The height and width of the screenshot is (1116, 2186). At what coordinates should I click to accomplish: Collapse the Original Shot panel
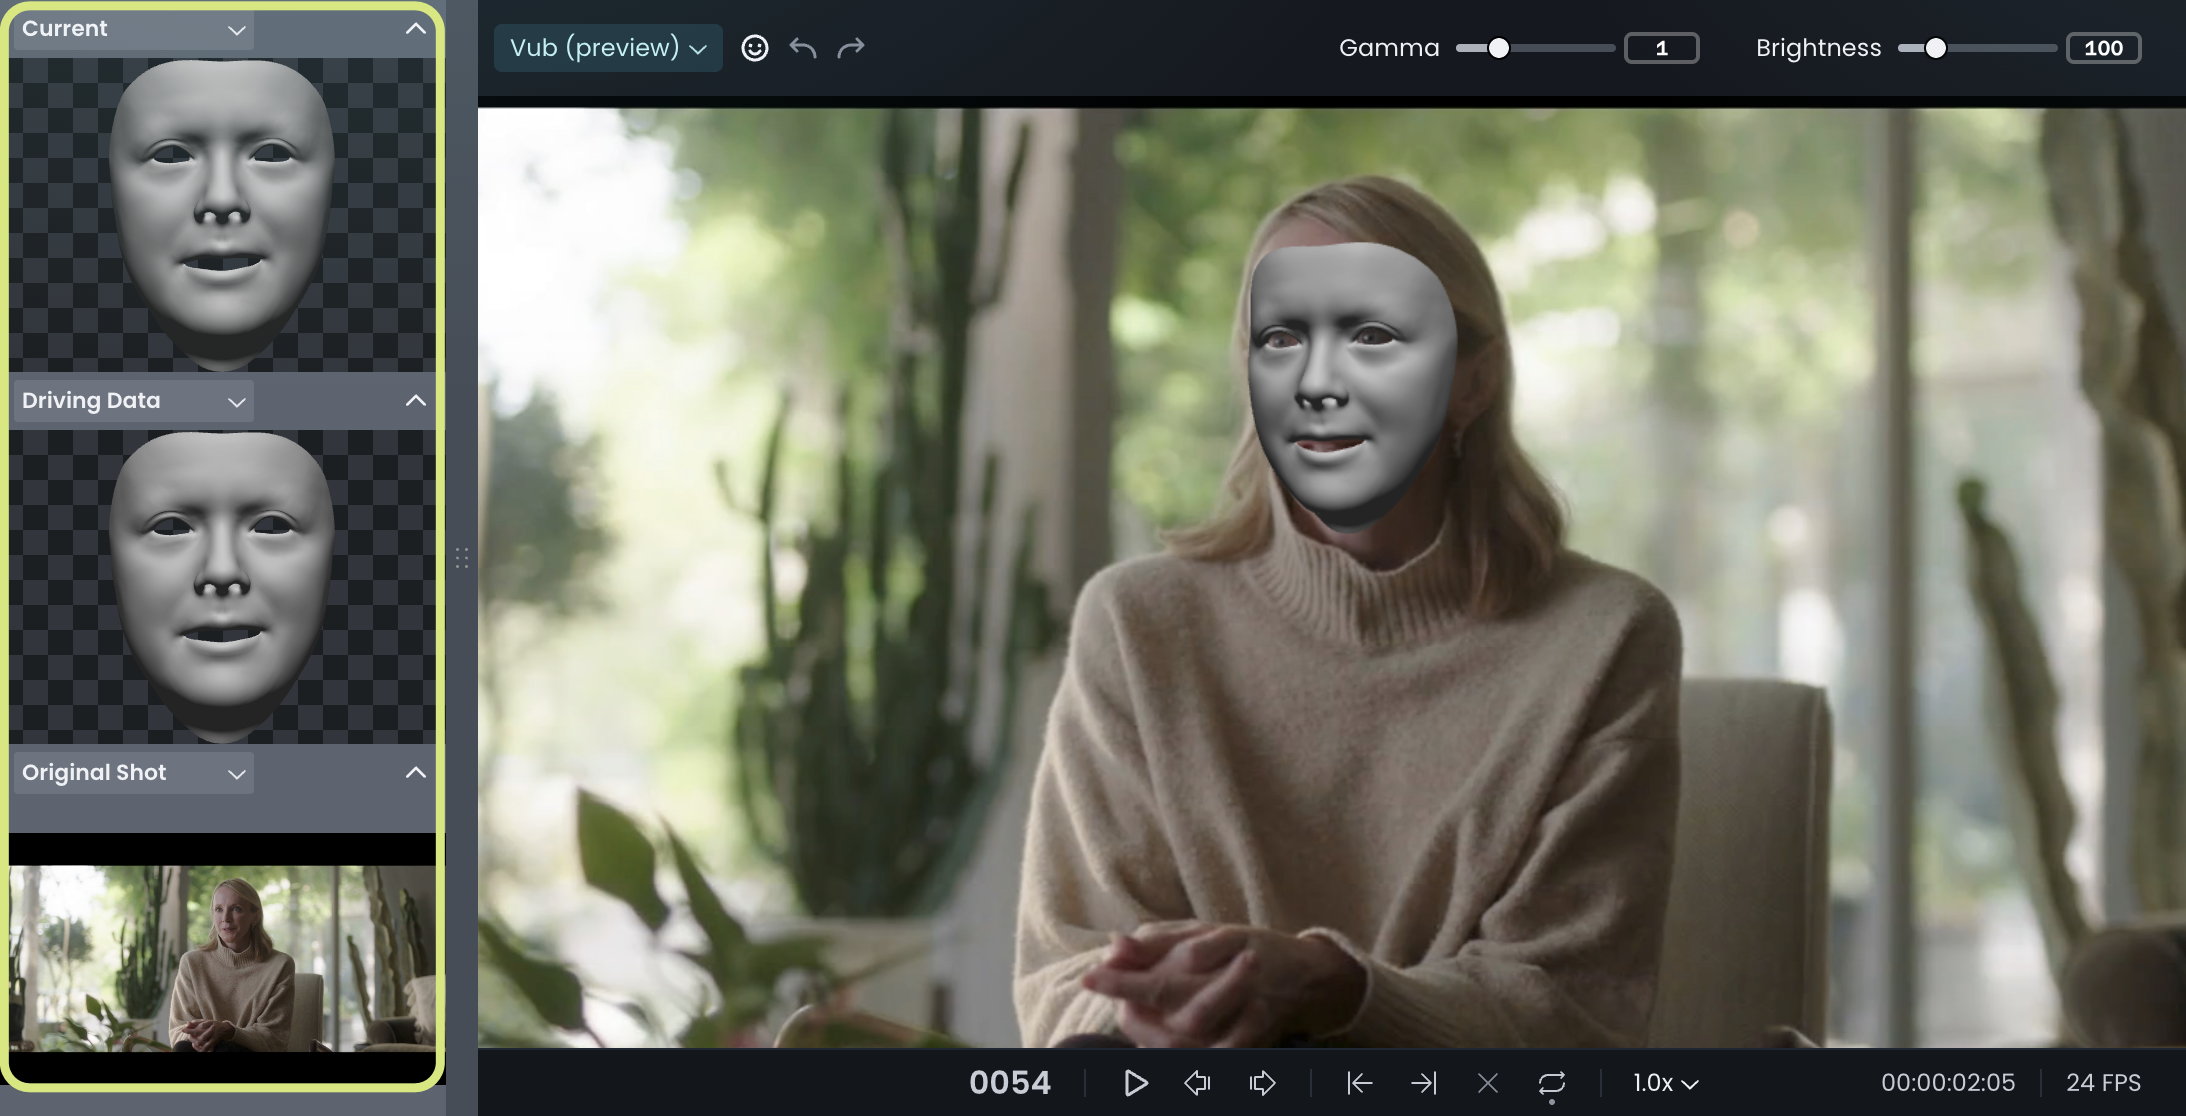(416, 773)
